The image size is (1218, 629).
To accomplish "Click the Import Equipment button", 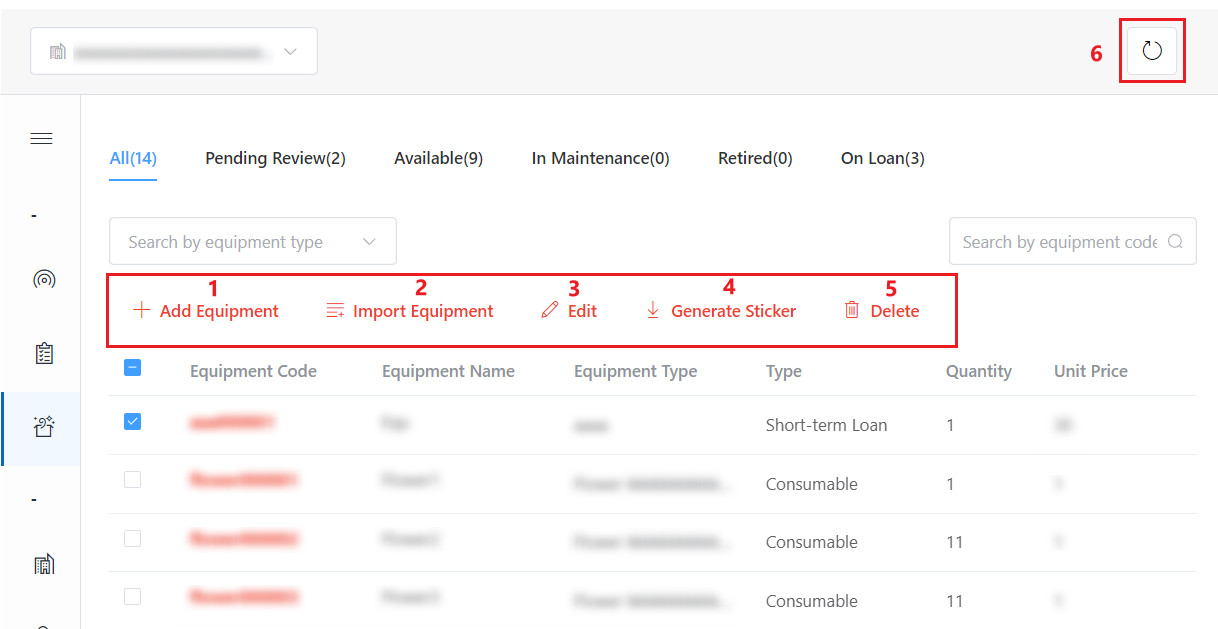I will point(410,311).
